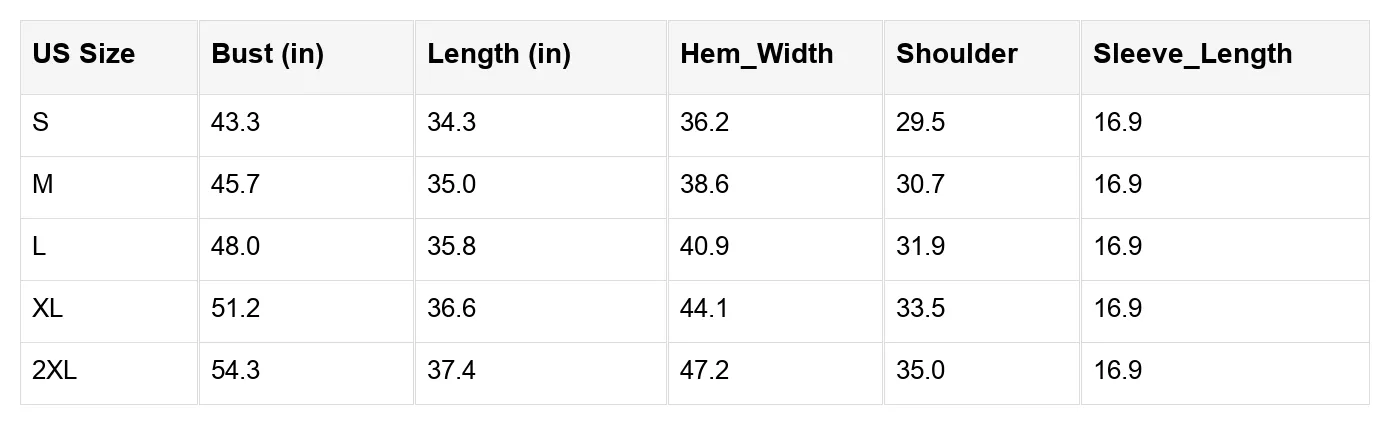Select the Shoulder column header

[956, 54]
